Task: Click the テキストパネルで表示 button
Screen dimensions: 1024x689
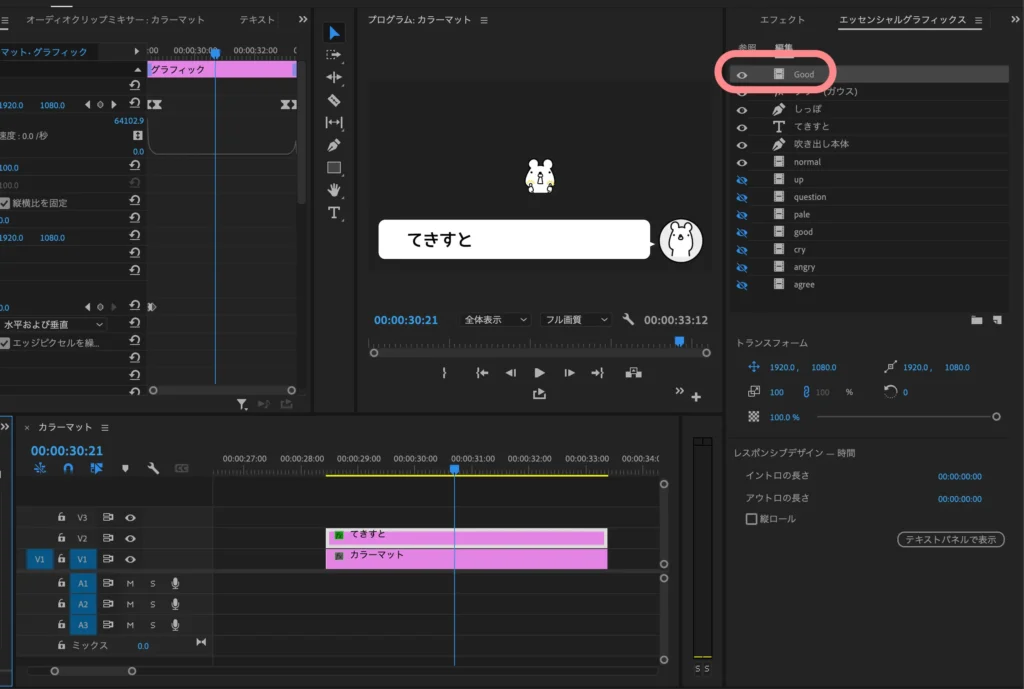Action: (x=950, y=540)
